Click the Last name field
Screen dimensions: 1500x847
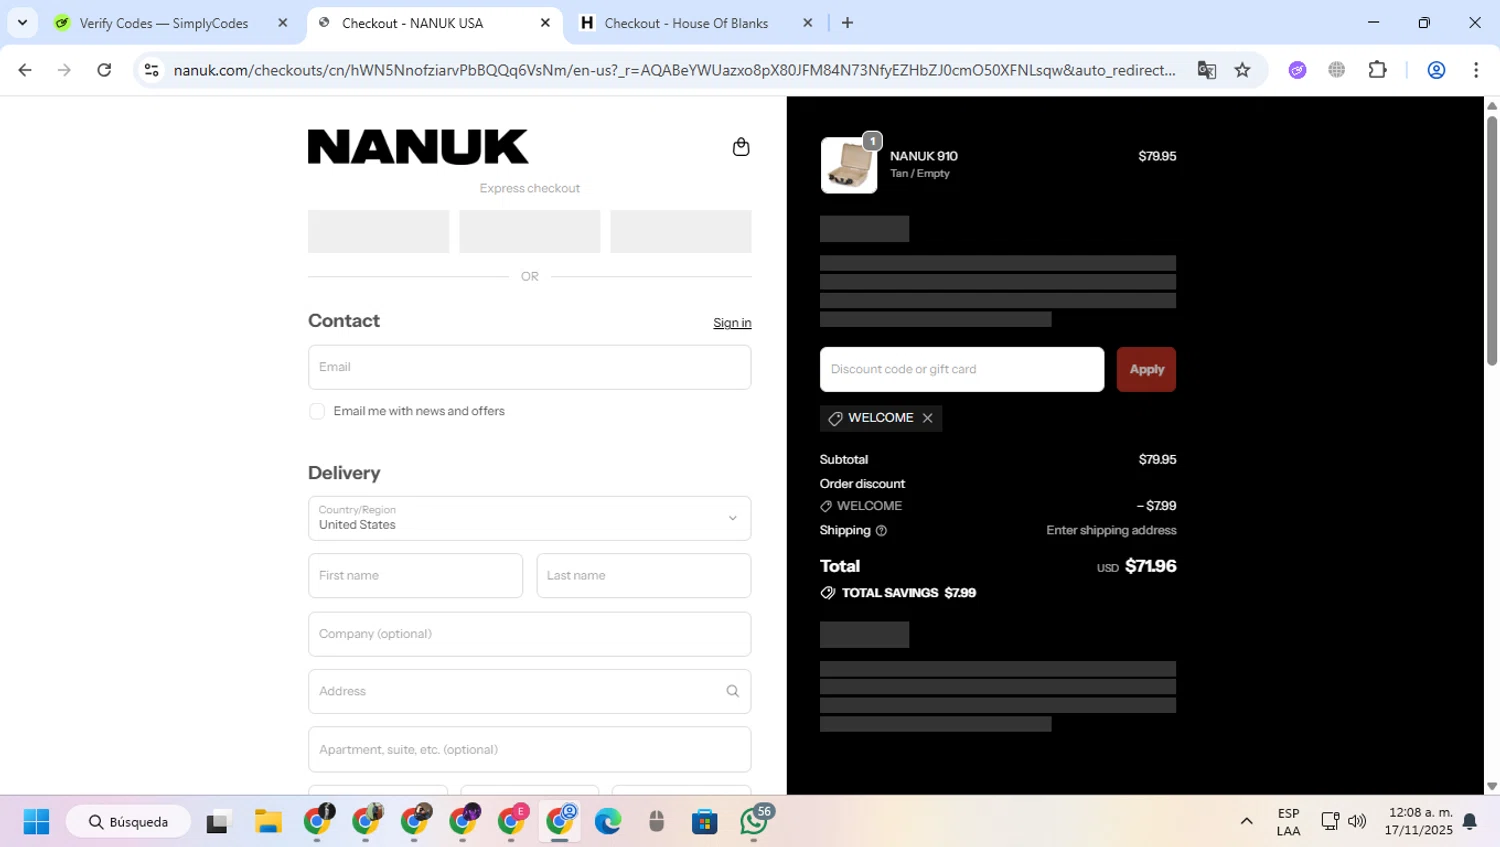[x=644, y=576]
